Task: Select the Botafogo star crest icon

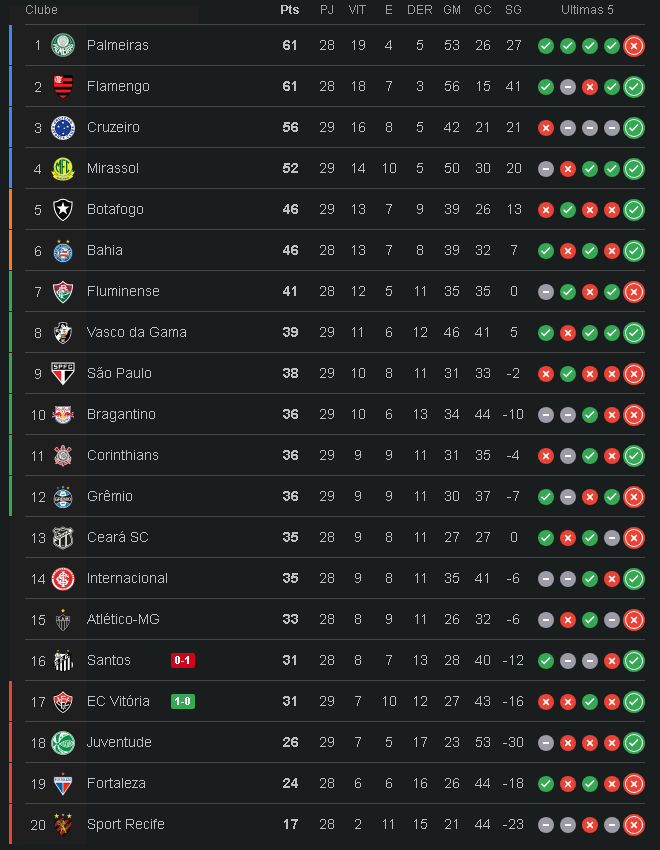Action: [x=63, y=209]
